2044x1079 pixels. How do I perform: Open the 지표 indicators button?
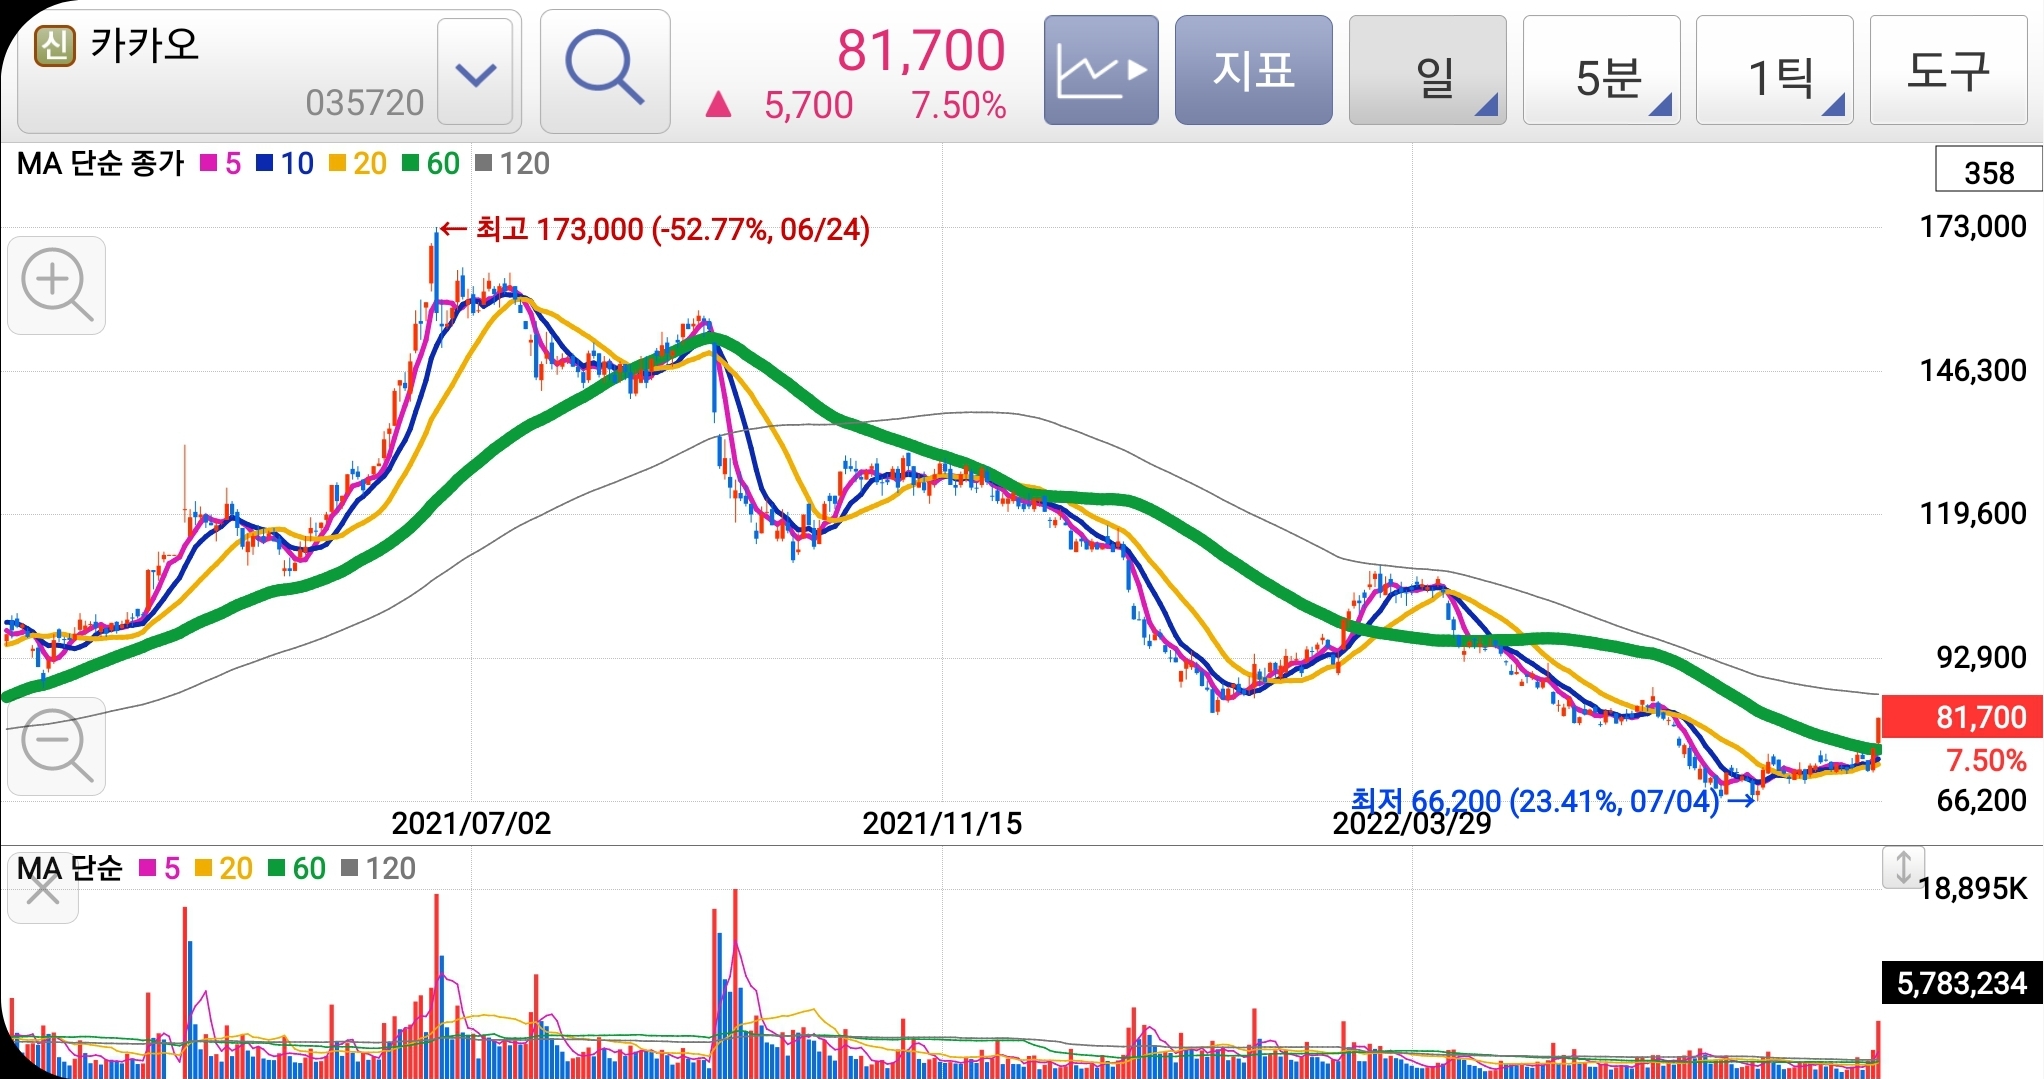1253,70
